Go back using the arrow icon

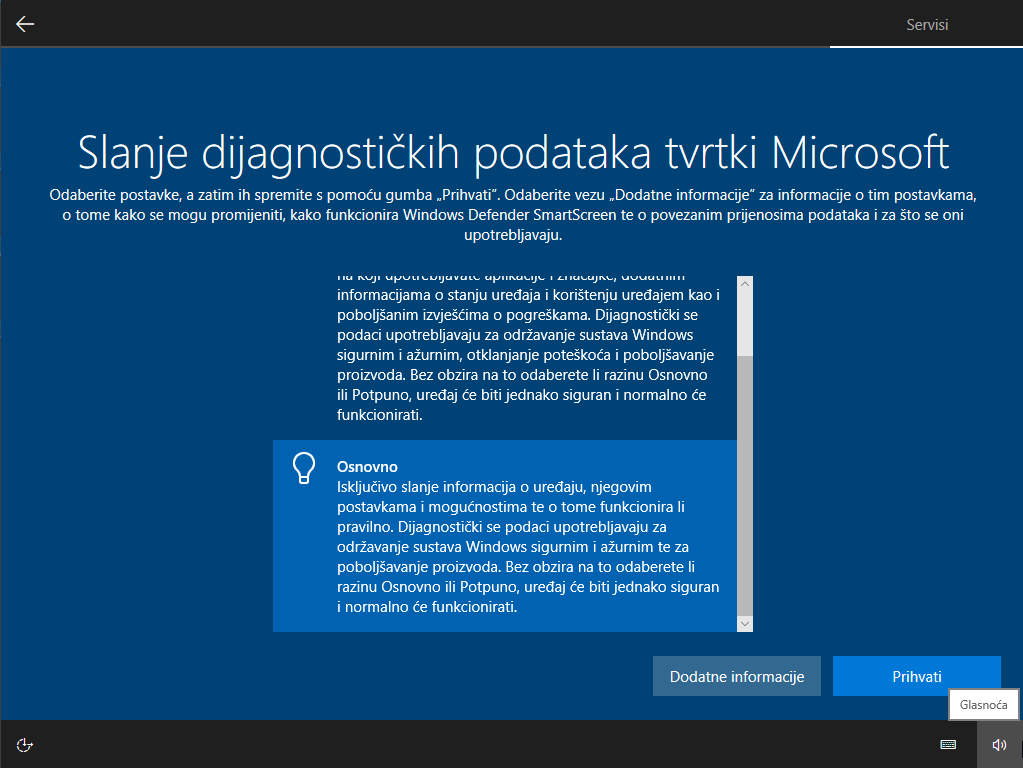(25, 24)
